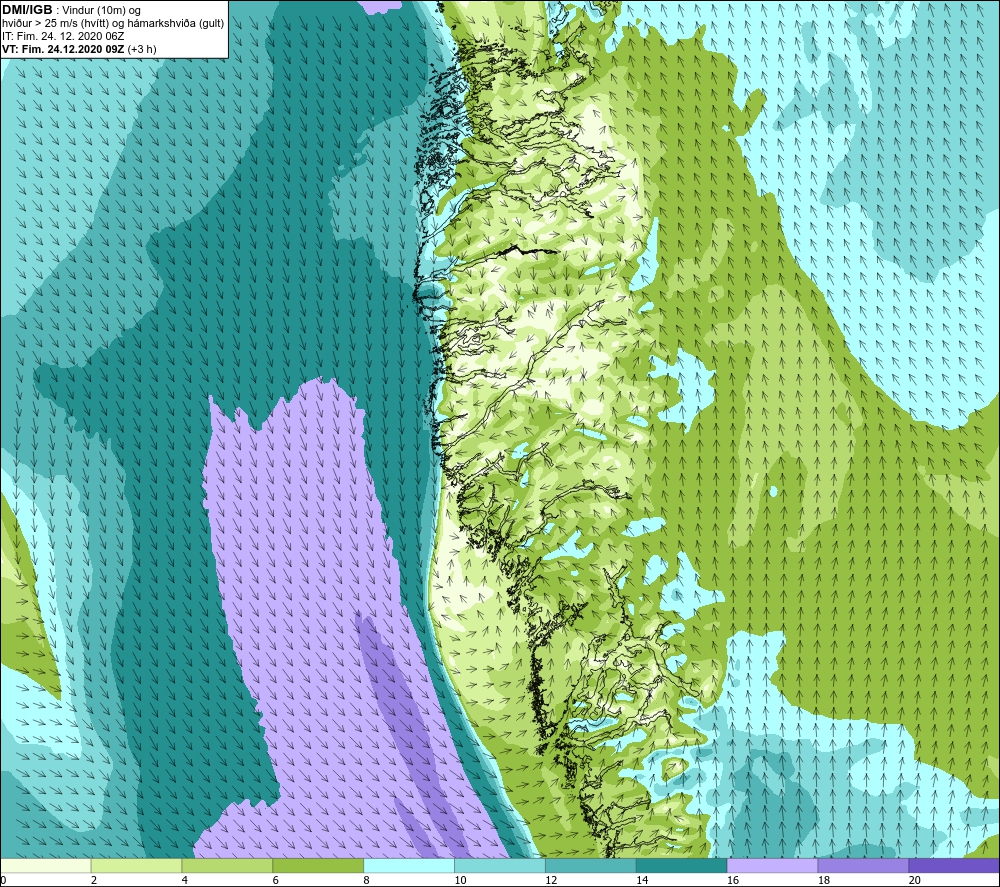Pick the 4–6 light green scale swatch
Viewport: 1000px width, 887px height.
[227, 865]
